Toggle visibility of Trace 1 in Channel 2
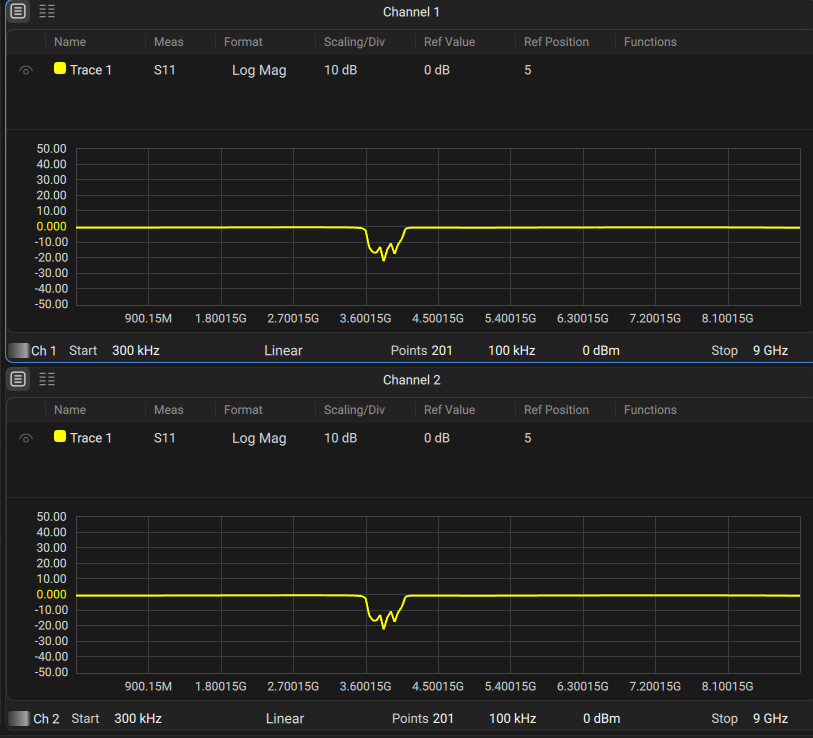The height and width of the screenshot is (738, 813). click(25, 438)
